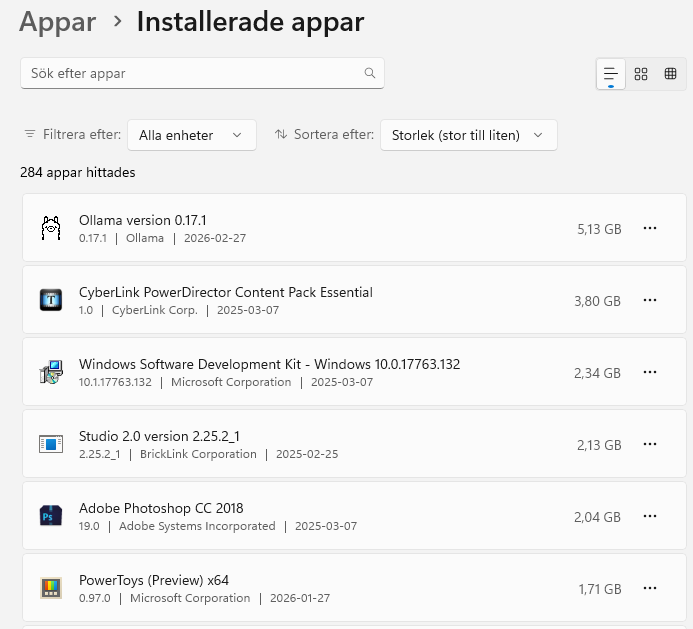
Task: Click the 1,71 GB size value
Action: 600,589
